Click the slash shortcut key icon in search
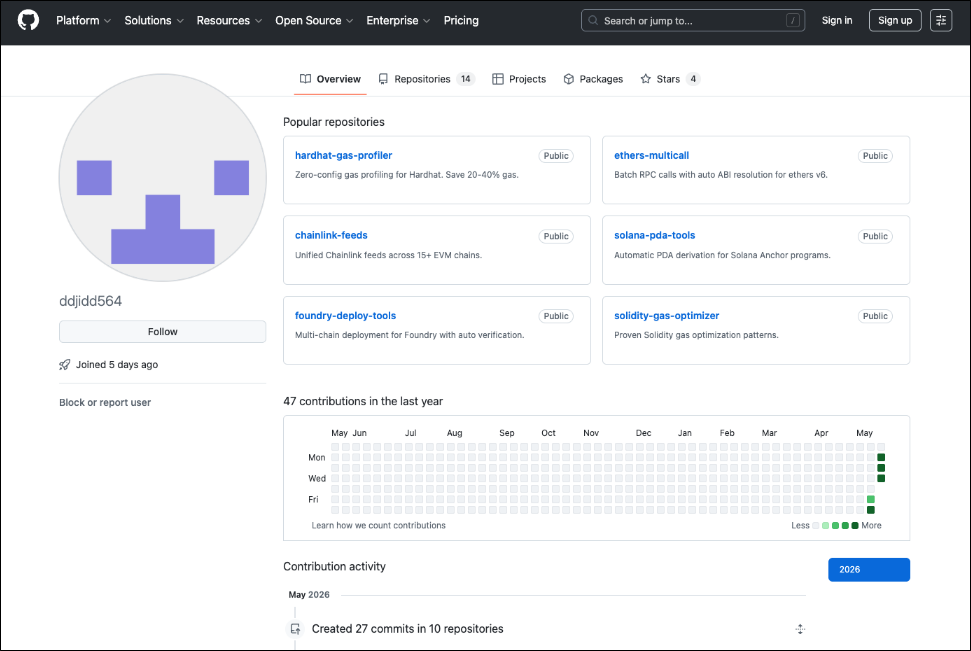The image size is (971, 651). 792,20
